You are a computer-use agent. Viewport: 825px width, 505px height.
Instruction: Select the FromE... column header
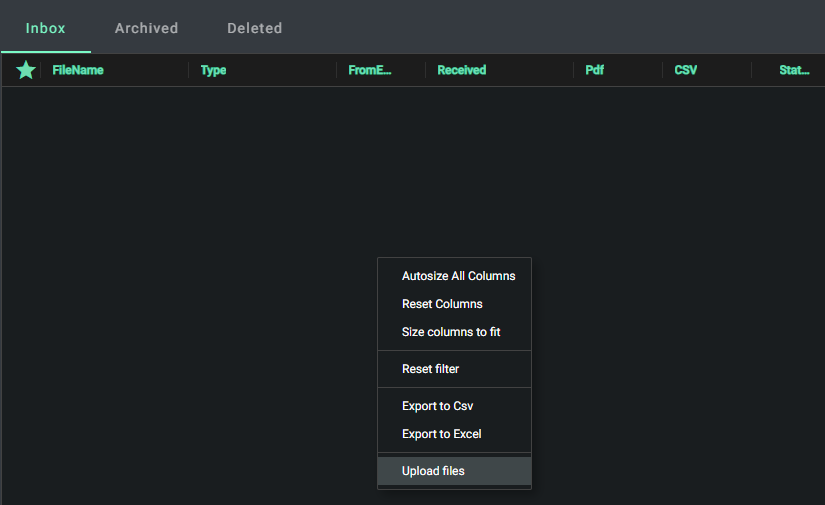point(370,70)
